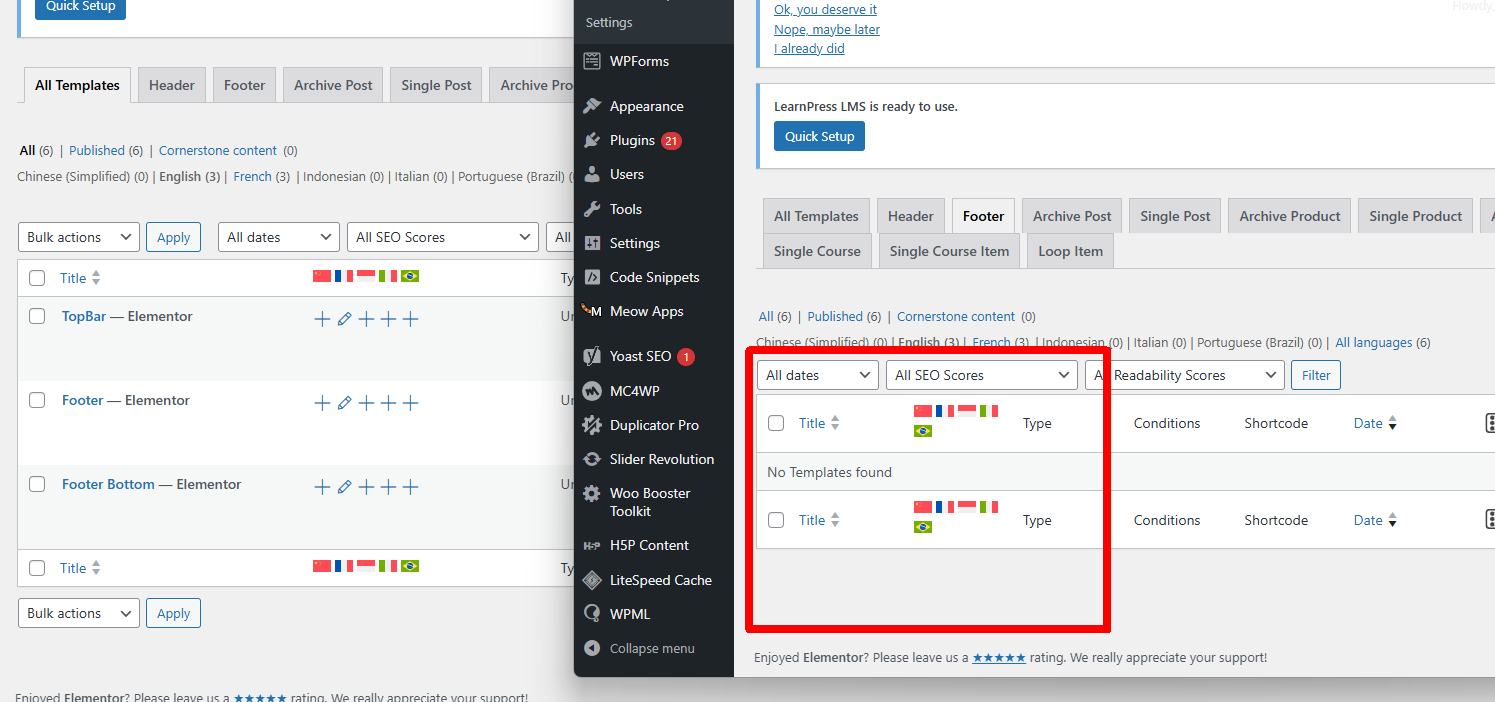Tick the Footer Bottom row checkbox
1495x702 pixels.
(37, 484)
